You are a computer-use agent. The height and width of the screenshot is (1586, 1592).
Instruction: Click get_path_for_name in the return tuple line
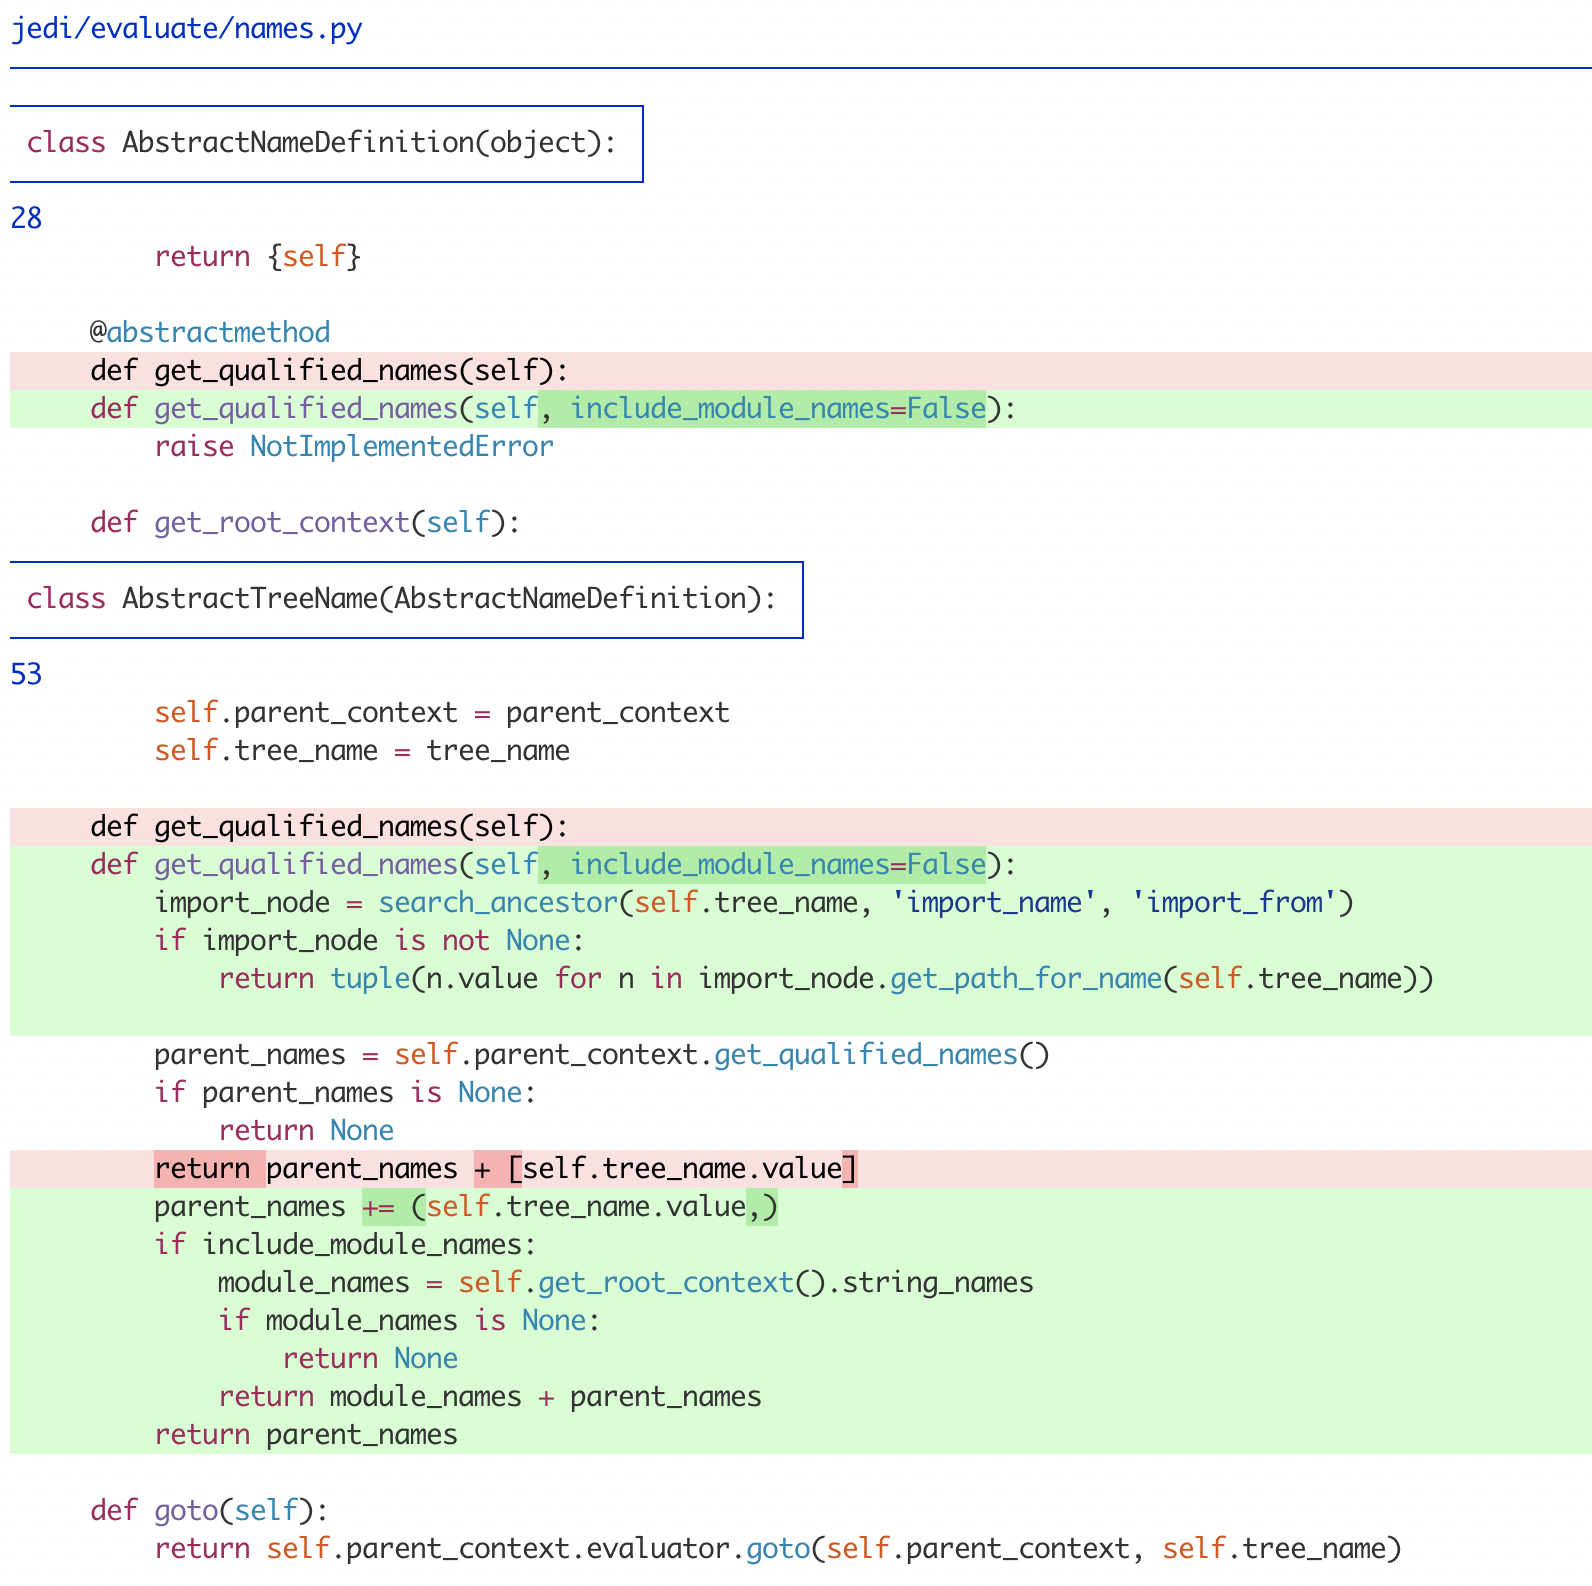click(1026, 978)
